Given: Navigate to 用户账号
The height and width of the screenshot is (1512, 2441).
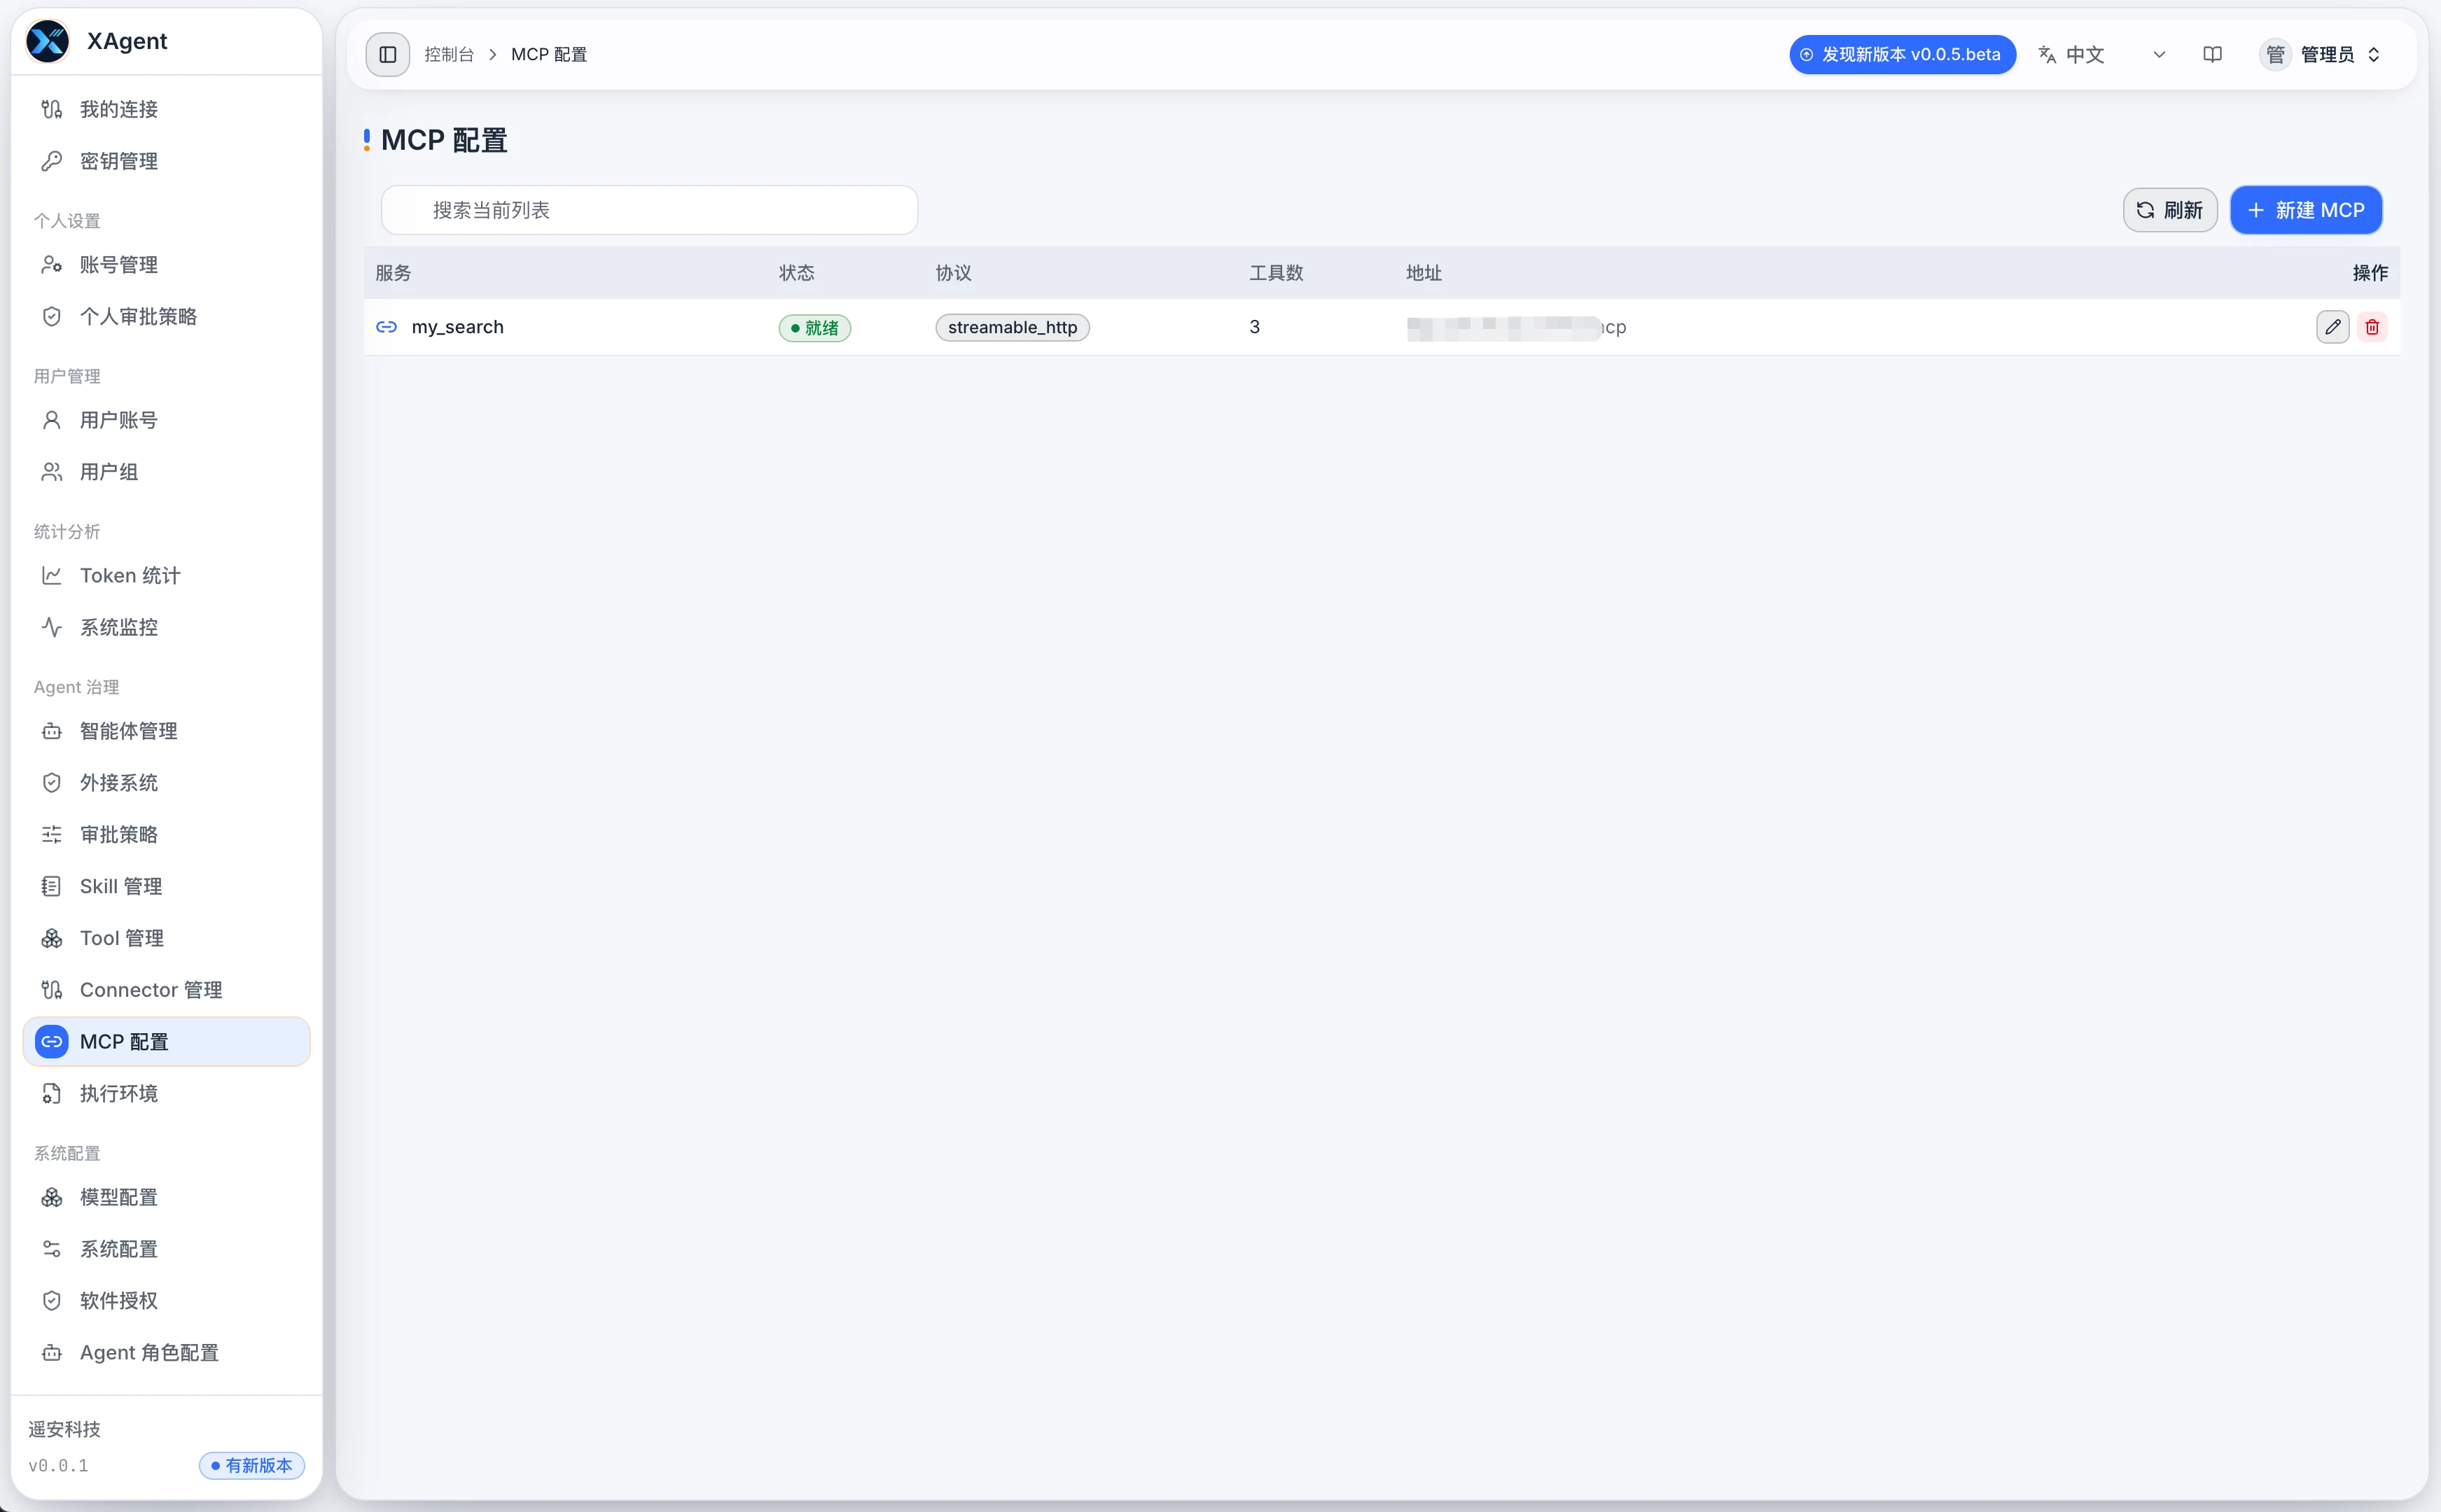Looking at the screenshot, I should pos(166,420).
